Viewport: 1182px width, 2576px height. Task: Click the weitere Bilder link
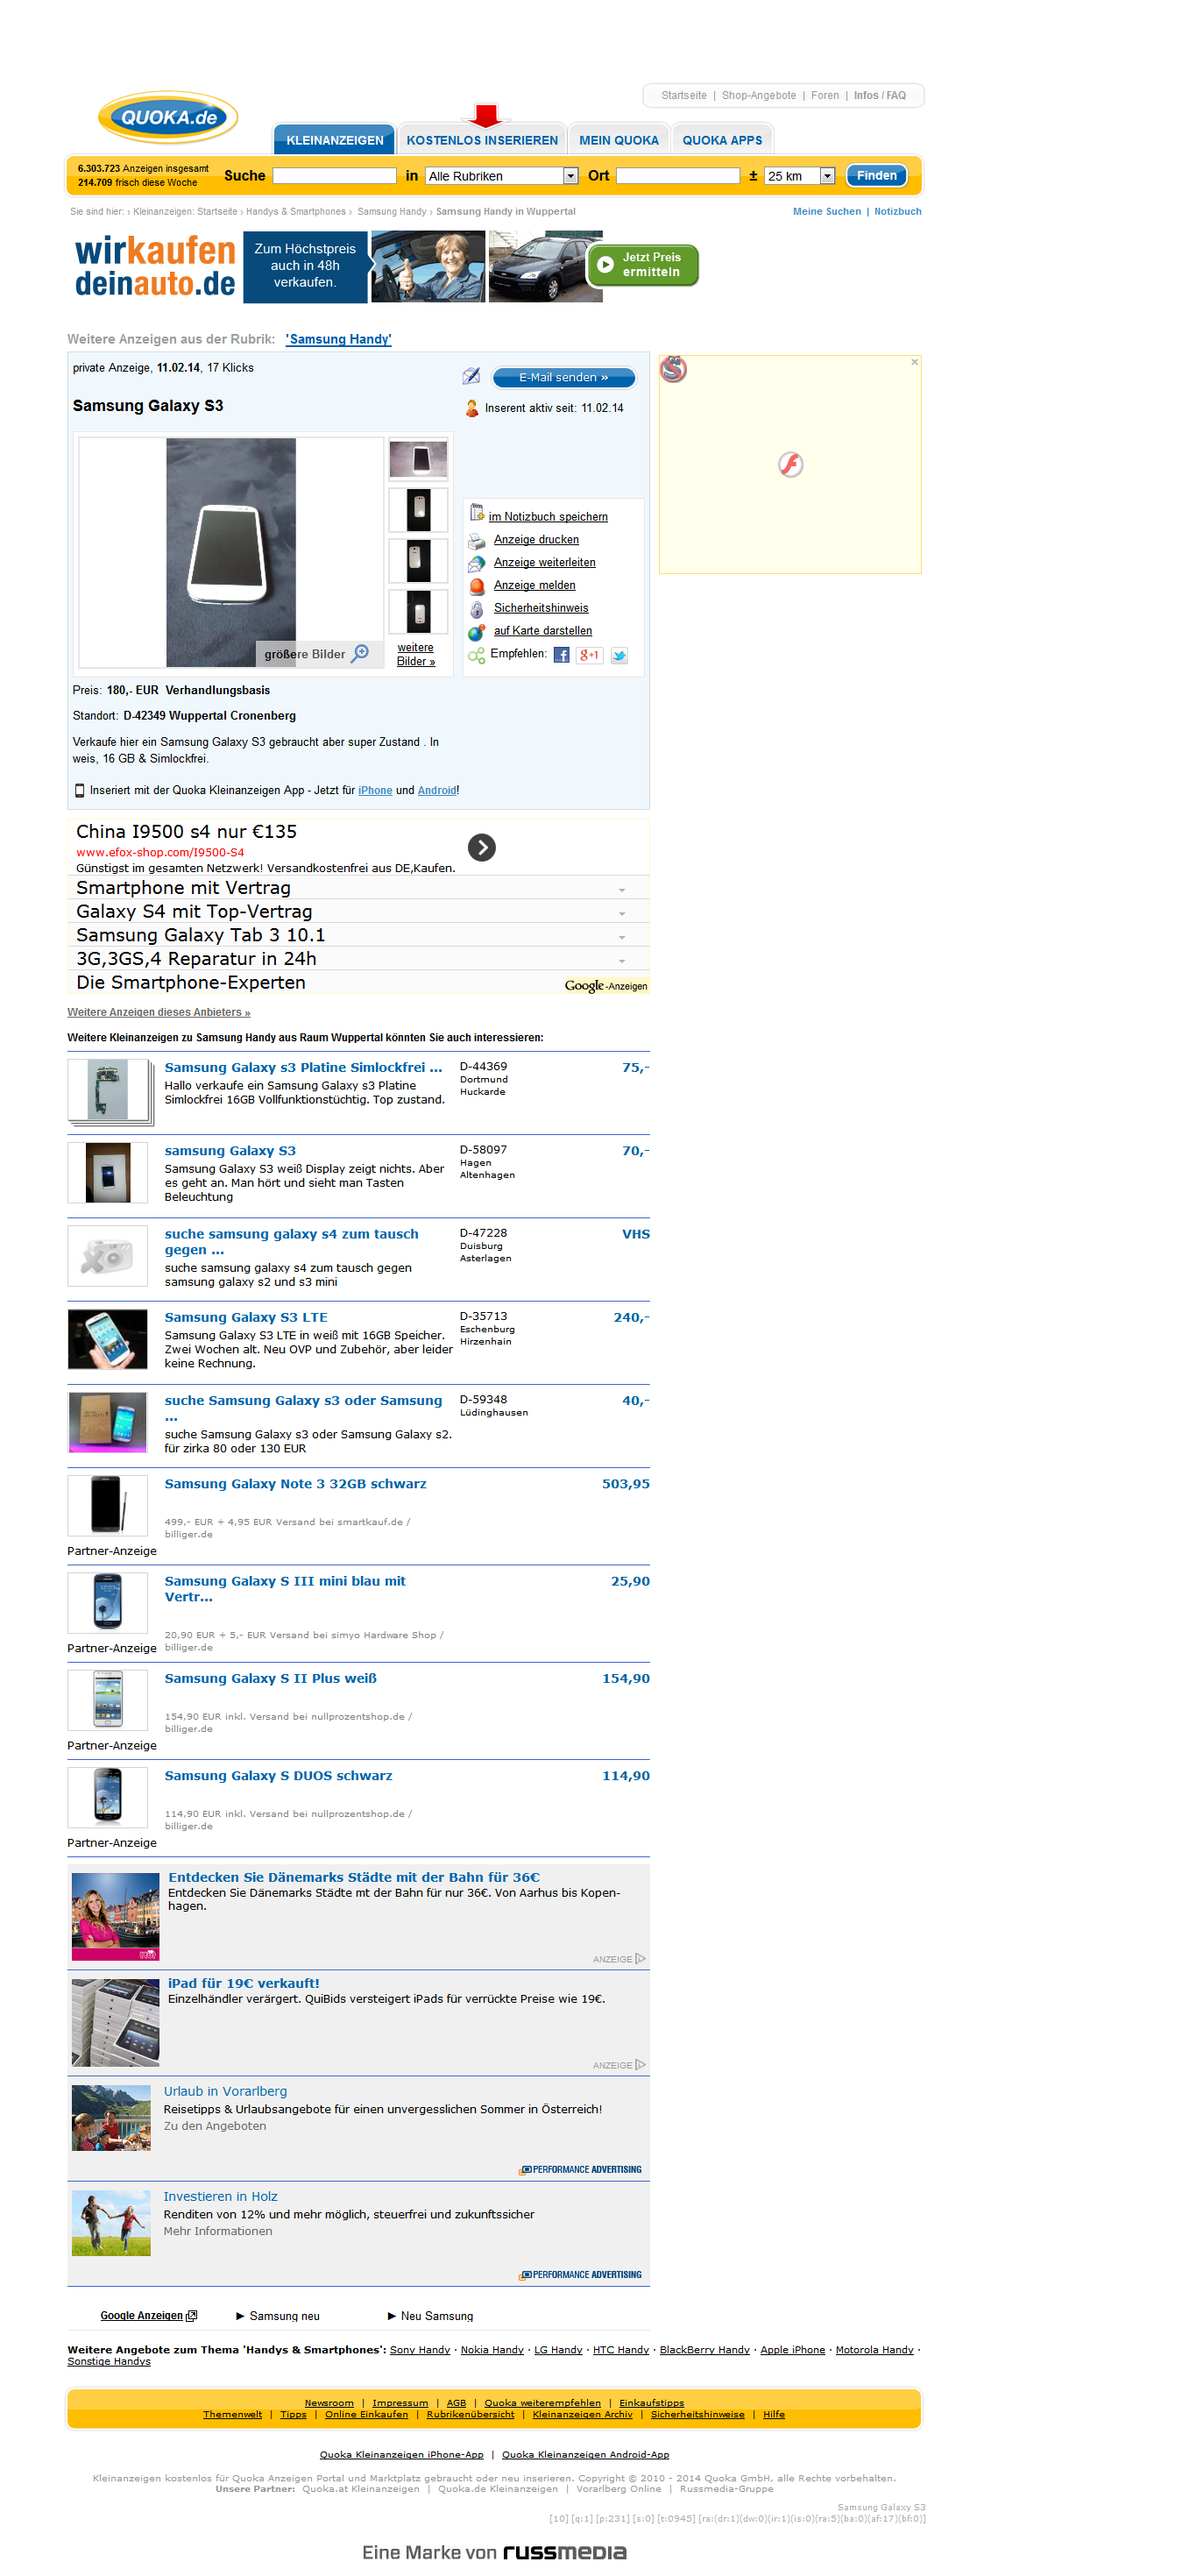416,654
